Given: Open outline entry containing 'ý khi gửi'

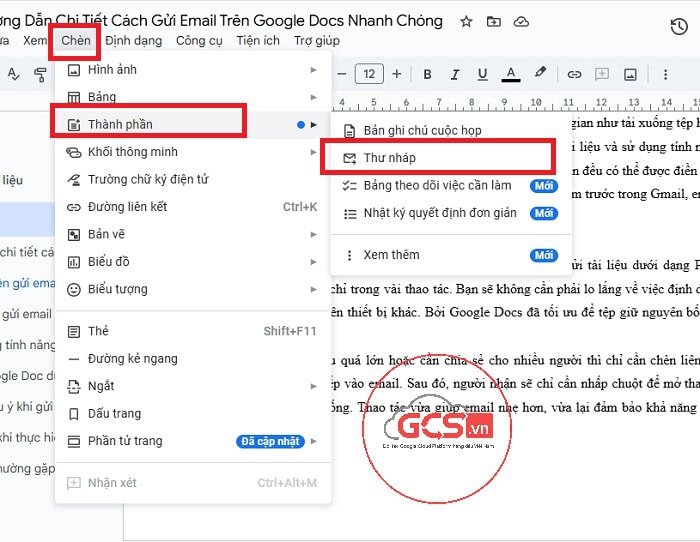Looking at the screenshot, I should pos(27,406).
